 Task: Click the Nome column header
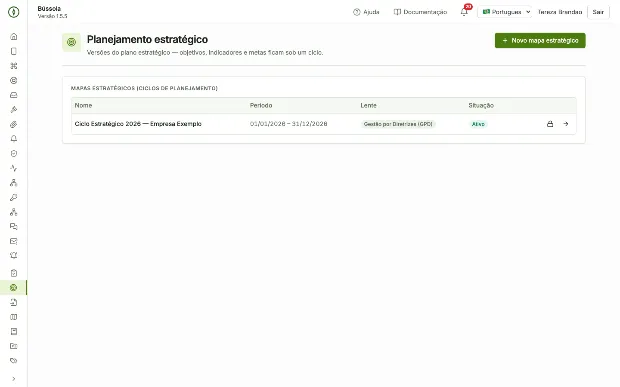(83, 106)
